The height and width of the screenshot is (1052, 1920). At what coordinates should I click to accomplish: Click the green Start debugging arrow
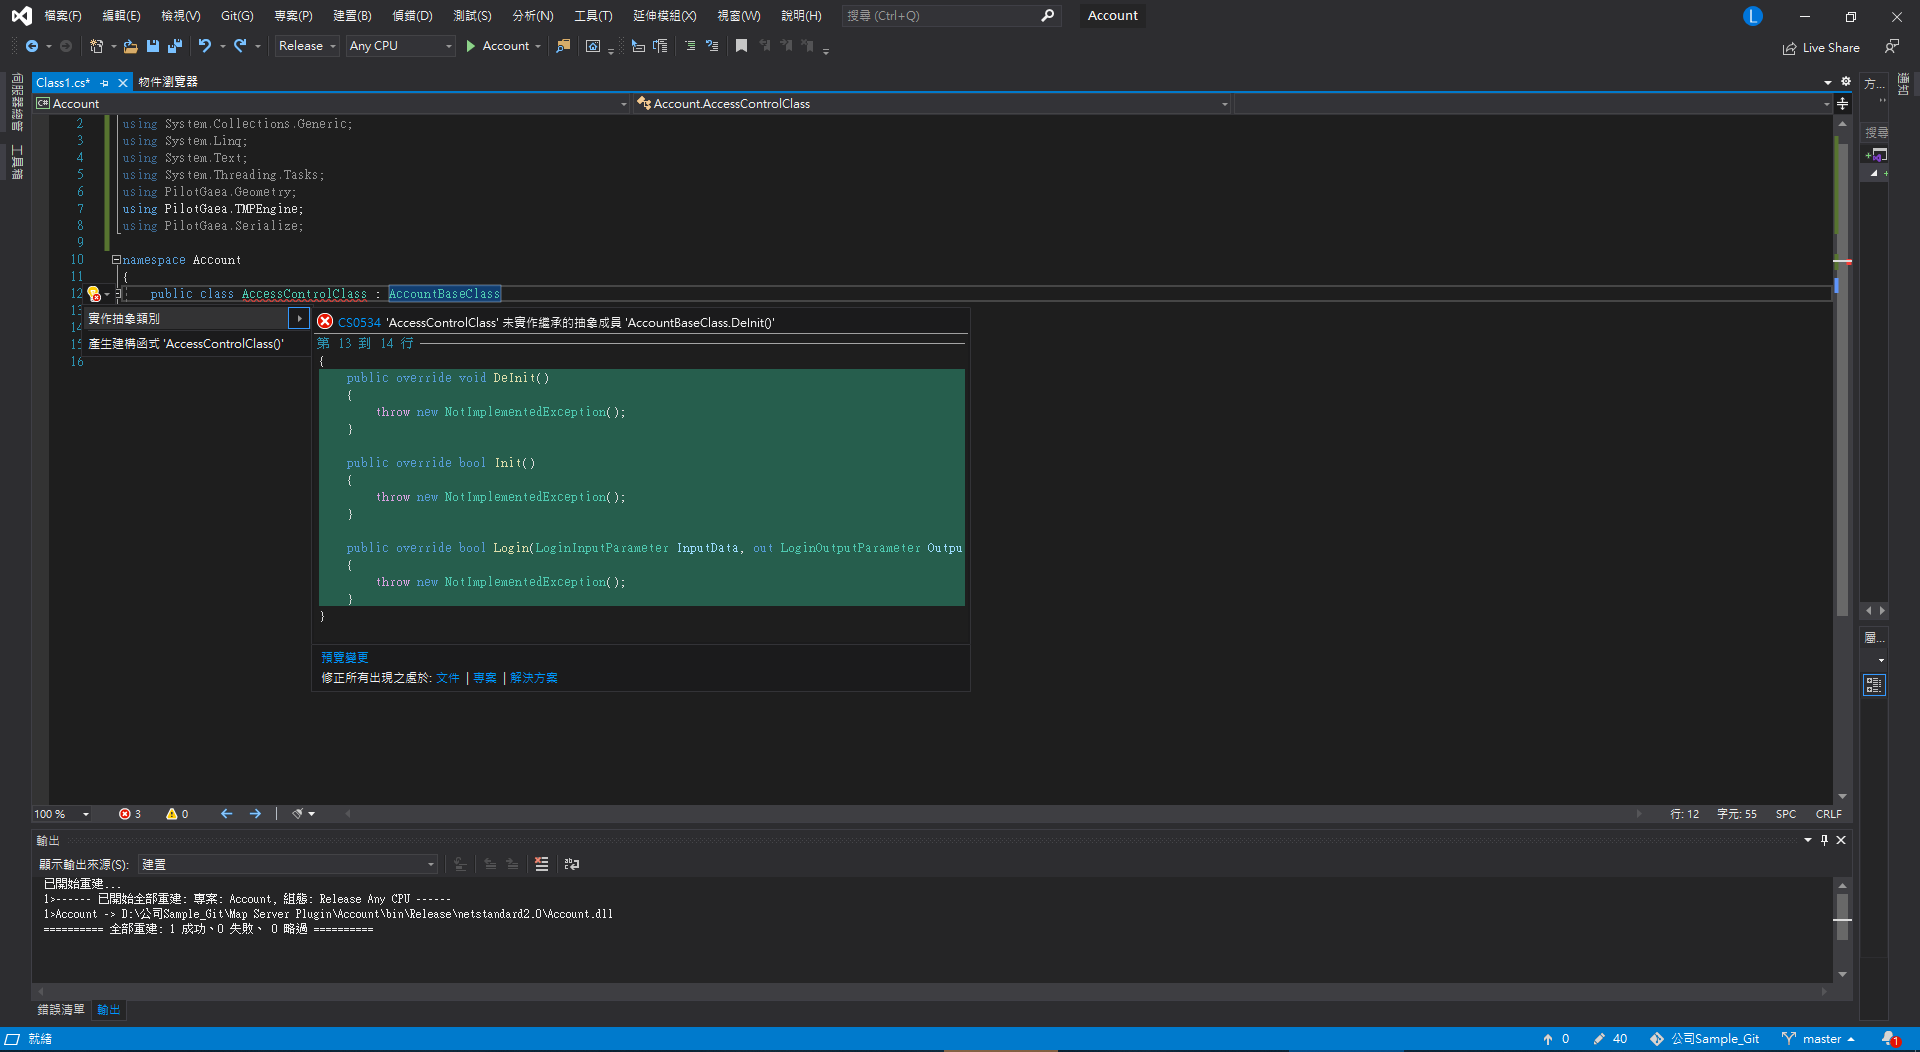tap(470, 46)
